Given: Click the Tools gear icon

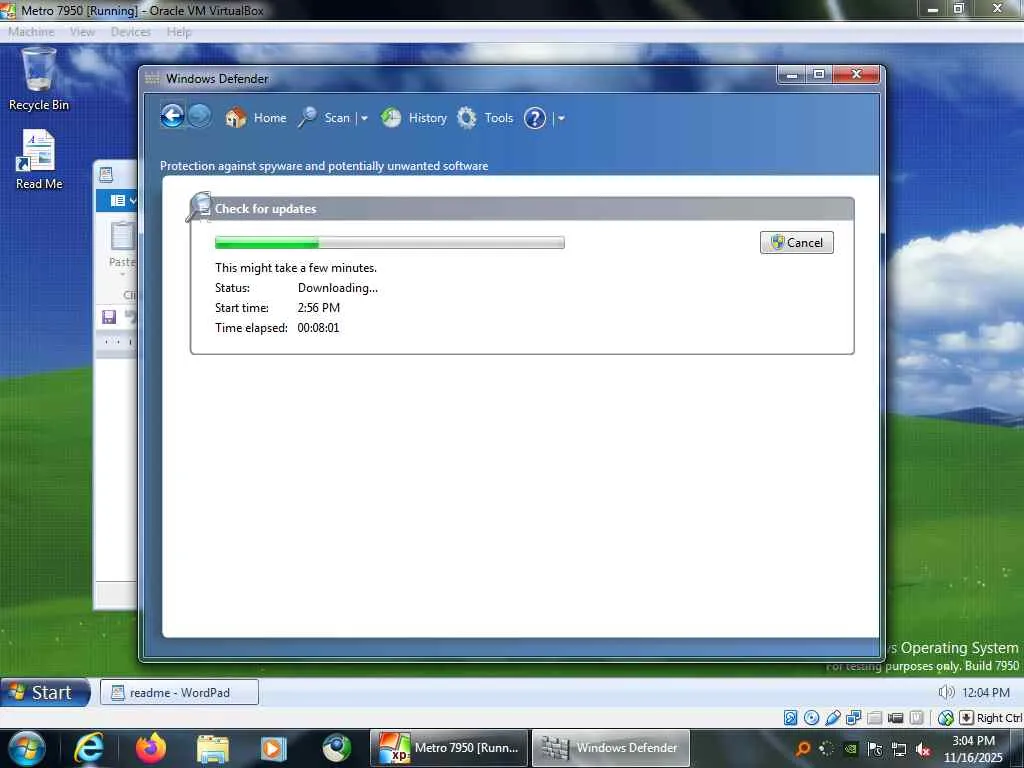Looking at the screenshot, I should [466, 118].
